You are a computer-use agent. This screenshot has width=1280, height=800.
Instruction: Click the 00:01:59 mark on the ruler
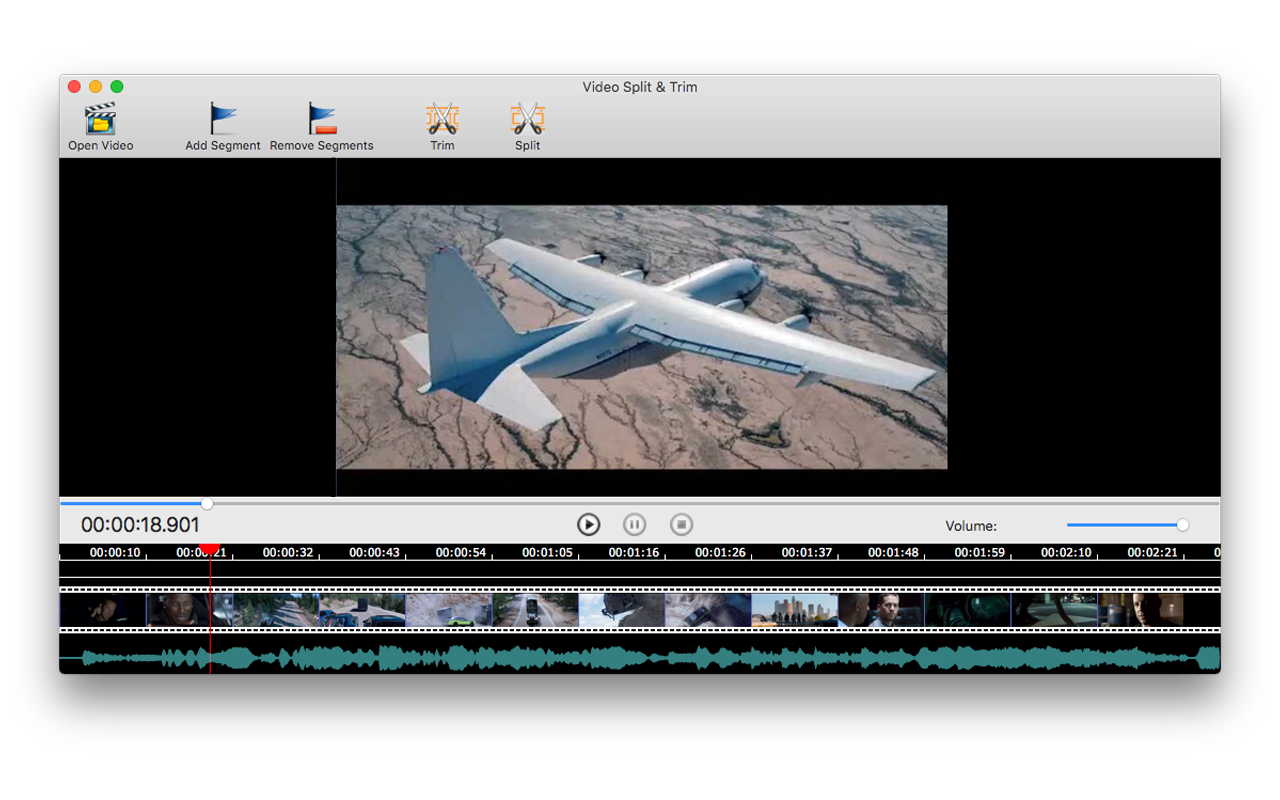coord(980,552)
